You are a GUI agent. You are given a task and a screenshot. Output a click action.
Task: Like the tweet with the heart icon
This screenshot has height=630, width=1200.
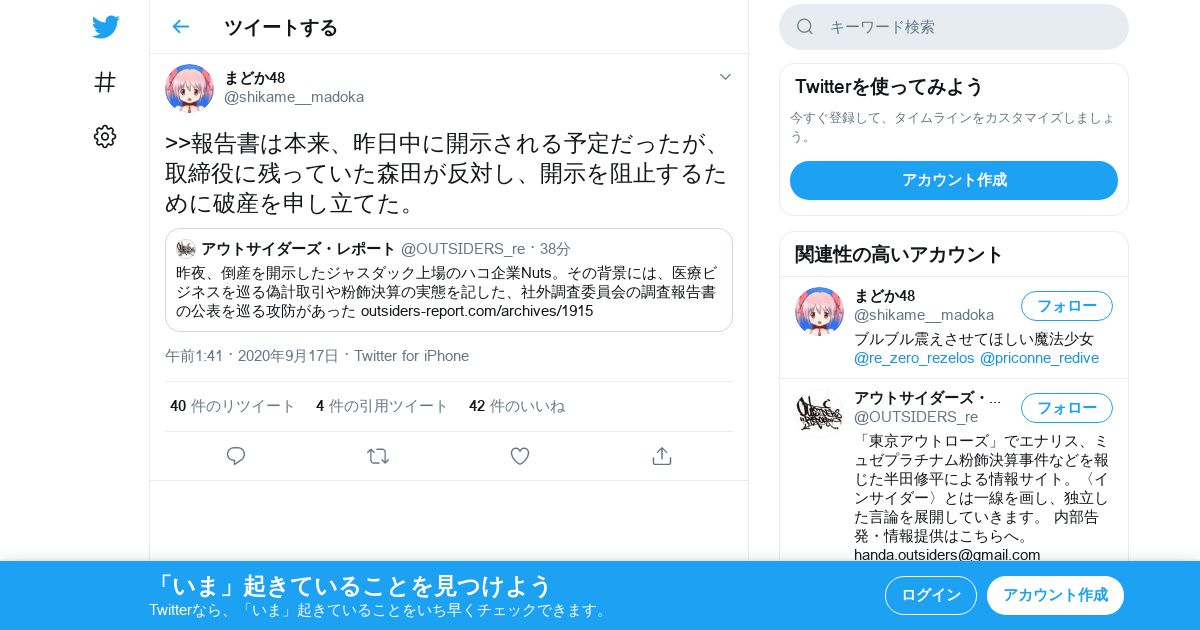[x=520, y=456]
